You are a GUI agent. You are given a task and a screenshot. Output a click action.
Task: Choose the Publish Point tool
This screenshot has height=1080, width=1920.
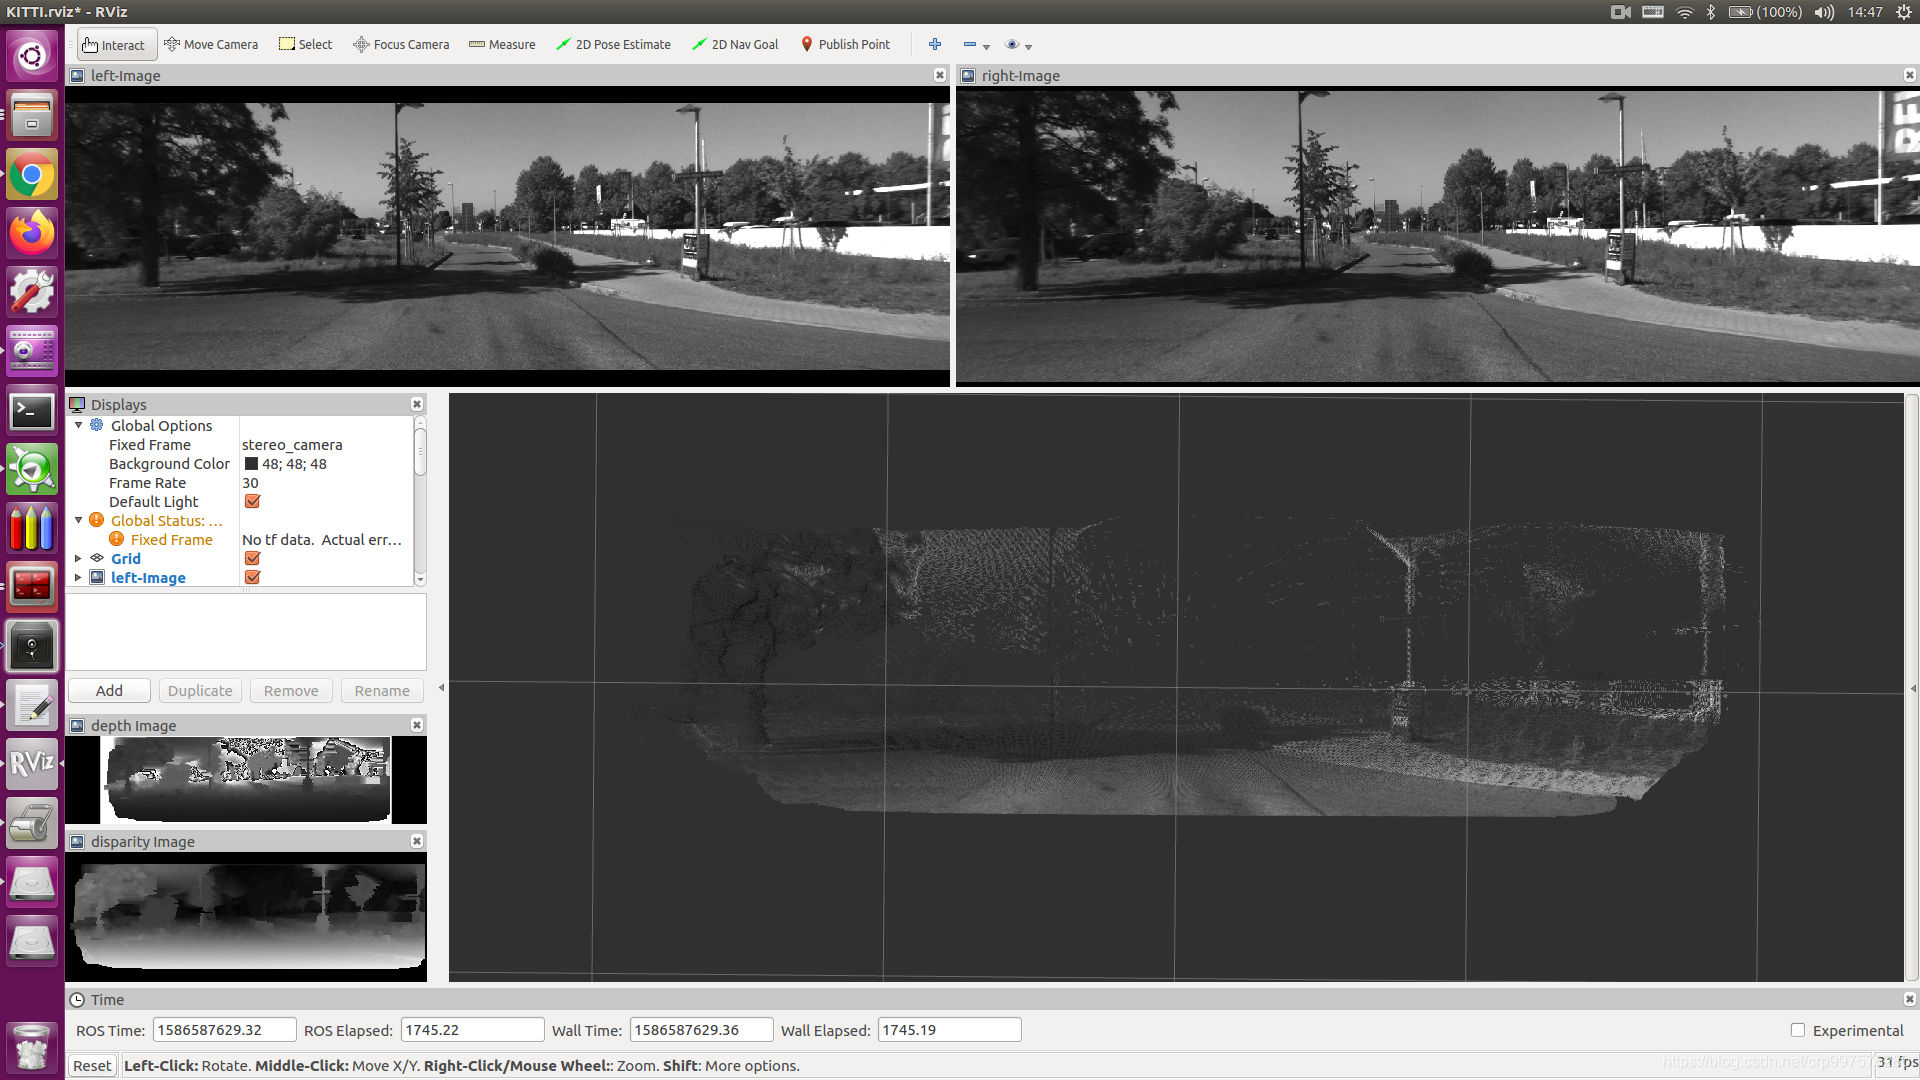point(845,45)
